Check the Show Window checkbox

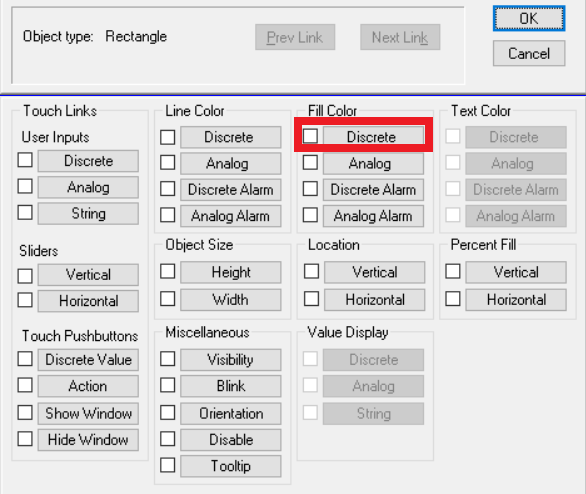(x=25, y=413)
